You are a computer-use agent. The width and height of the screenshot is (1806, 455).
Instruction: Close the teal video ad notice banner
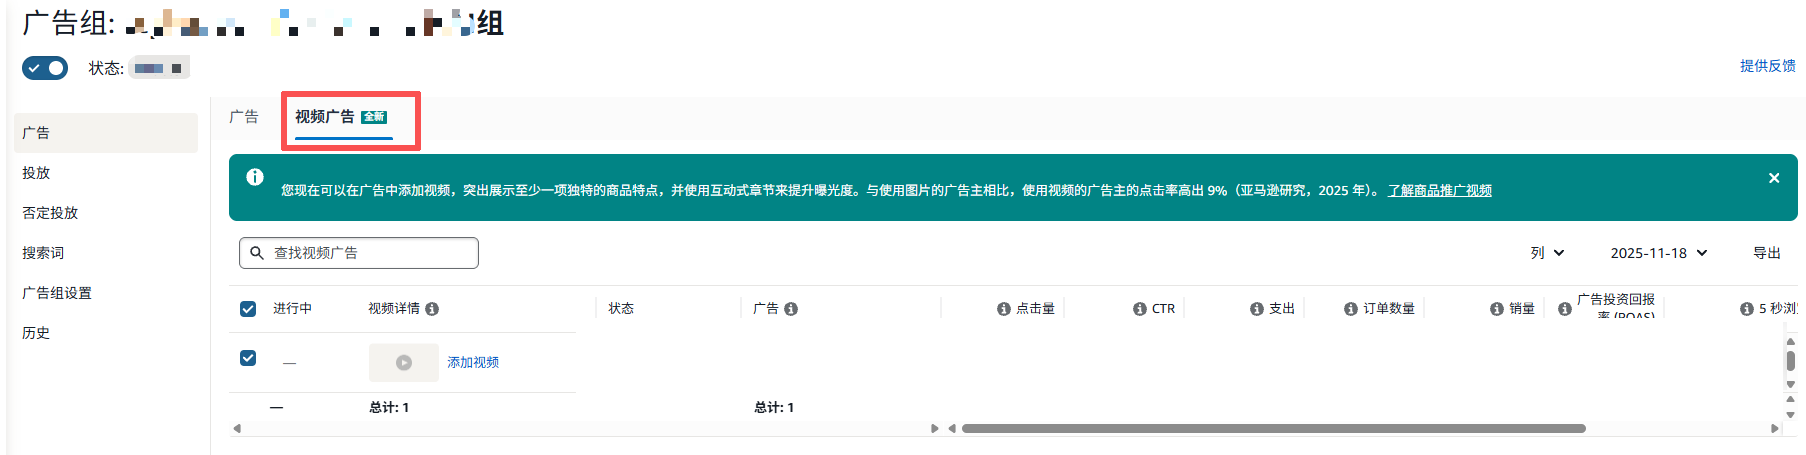1773,178
